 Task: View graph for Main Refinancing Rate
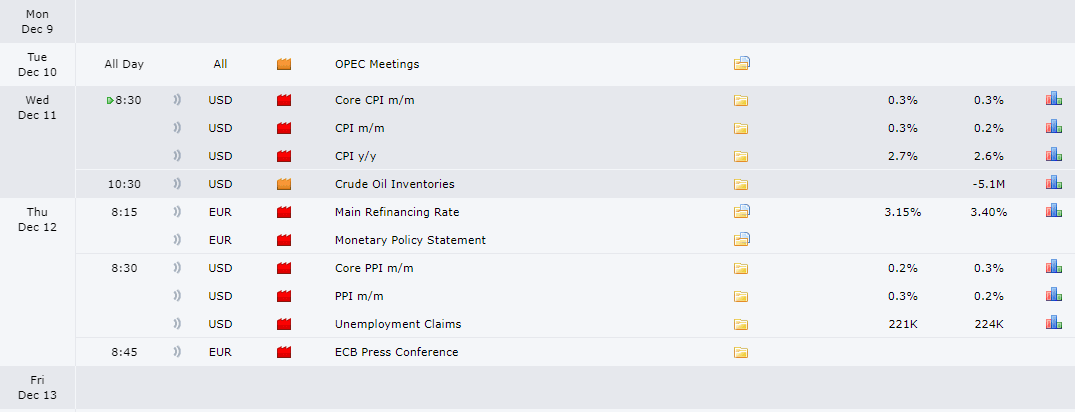[1054, 211]
